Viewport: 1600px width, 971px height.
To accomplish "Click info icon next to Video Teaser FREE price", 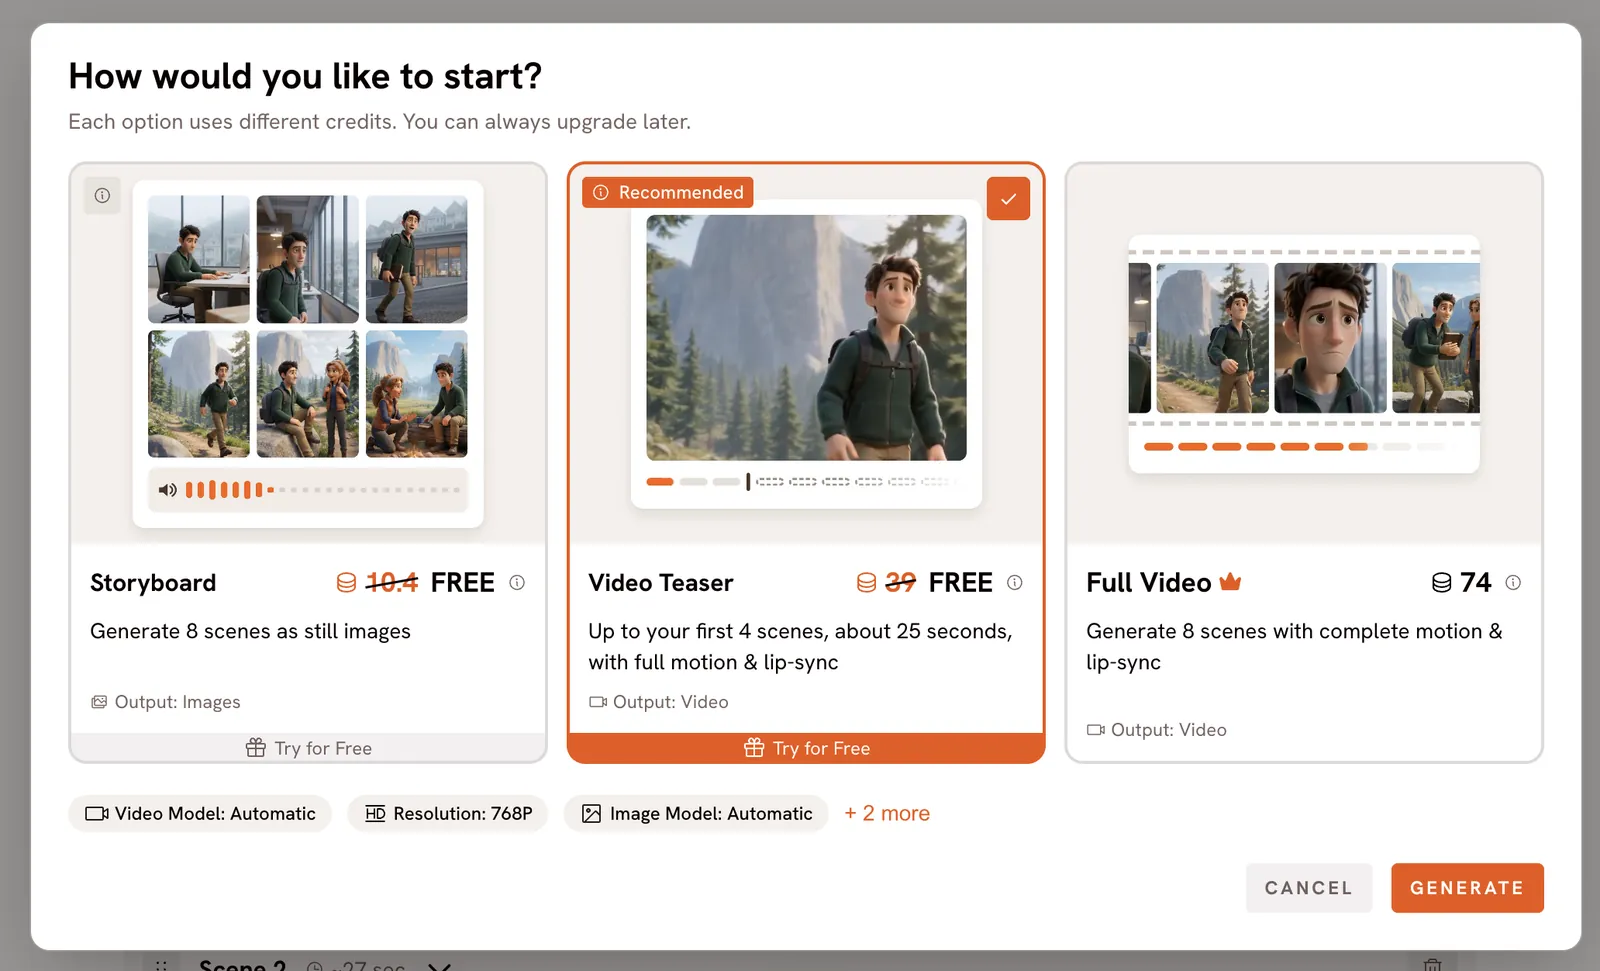I will (1015, 582).
